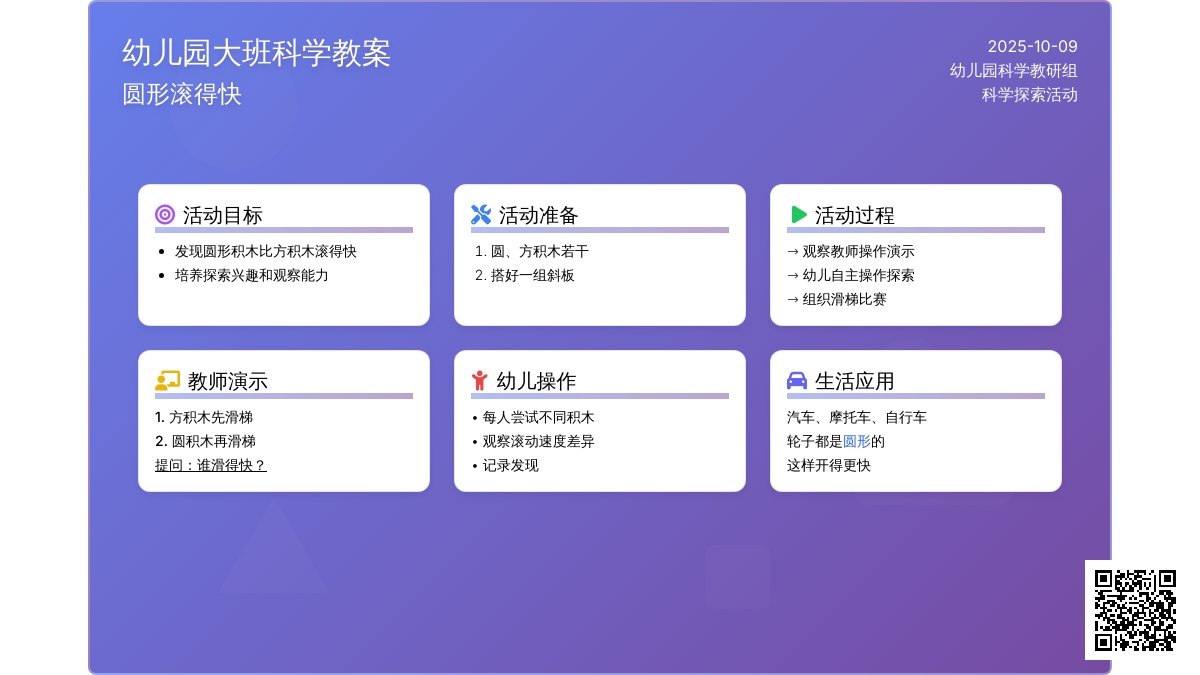1200x675 pixels.
Task: Click the underlined question 提问：谁滑得快？
Action: click(x=211, y=465)
